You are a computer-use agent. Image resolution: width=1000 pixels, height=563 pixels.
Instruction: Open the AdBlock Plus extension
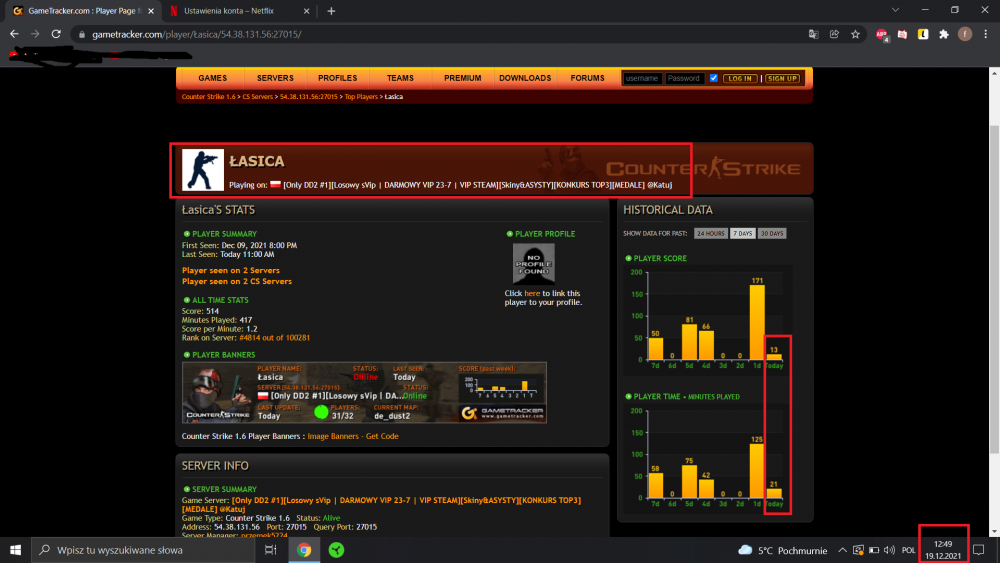[x=881, y=34]
